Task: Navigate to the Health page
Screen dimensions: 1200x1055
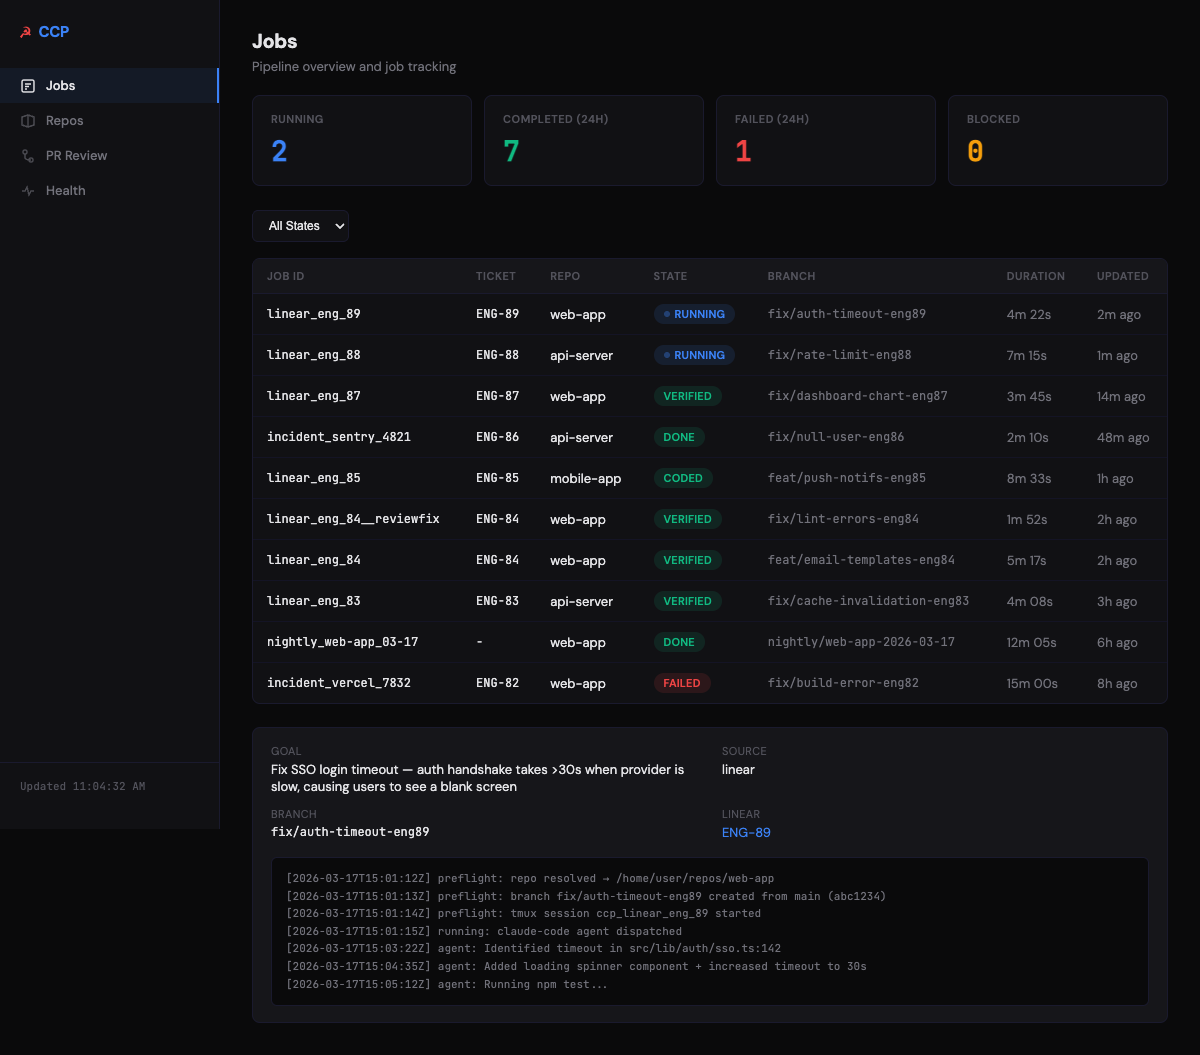Action: tap(109, 191)
